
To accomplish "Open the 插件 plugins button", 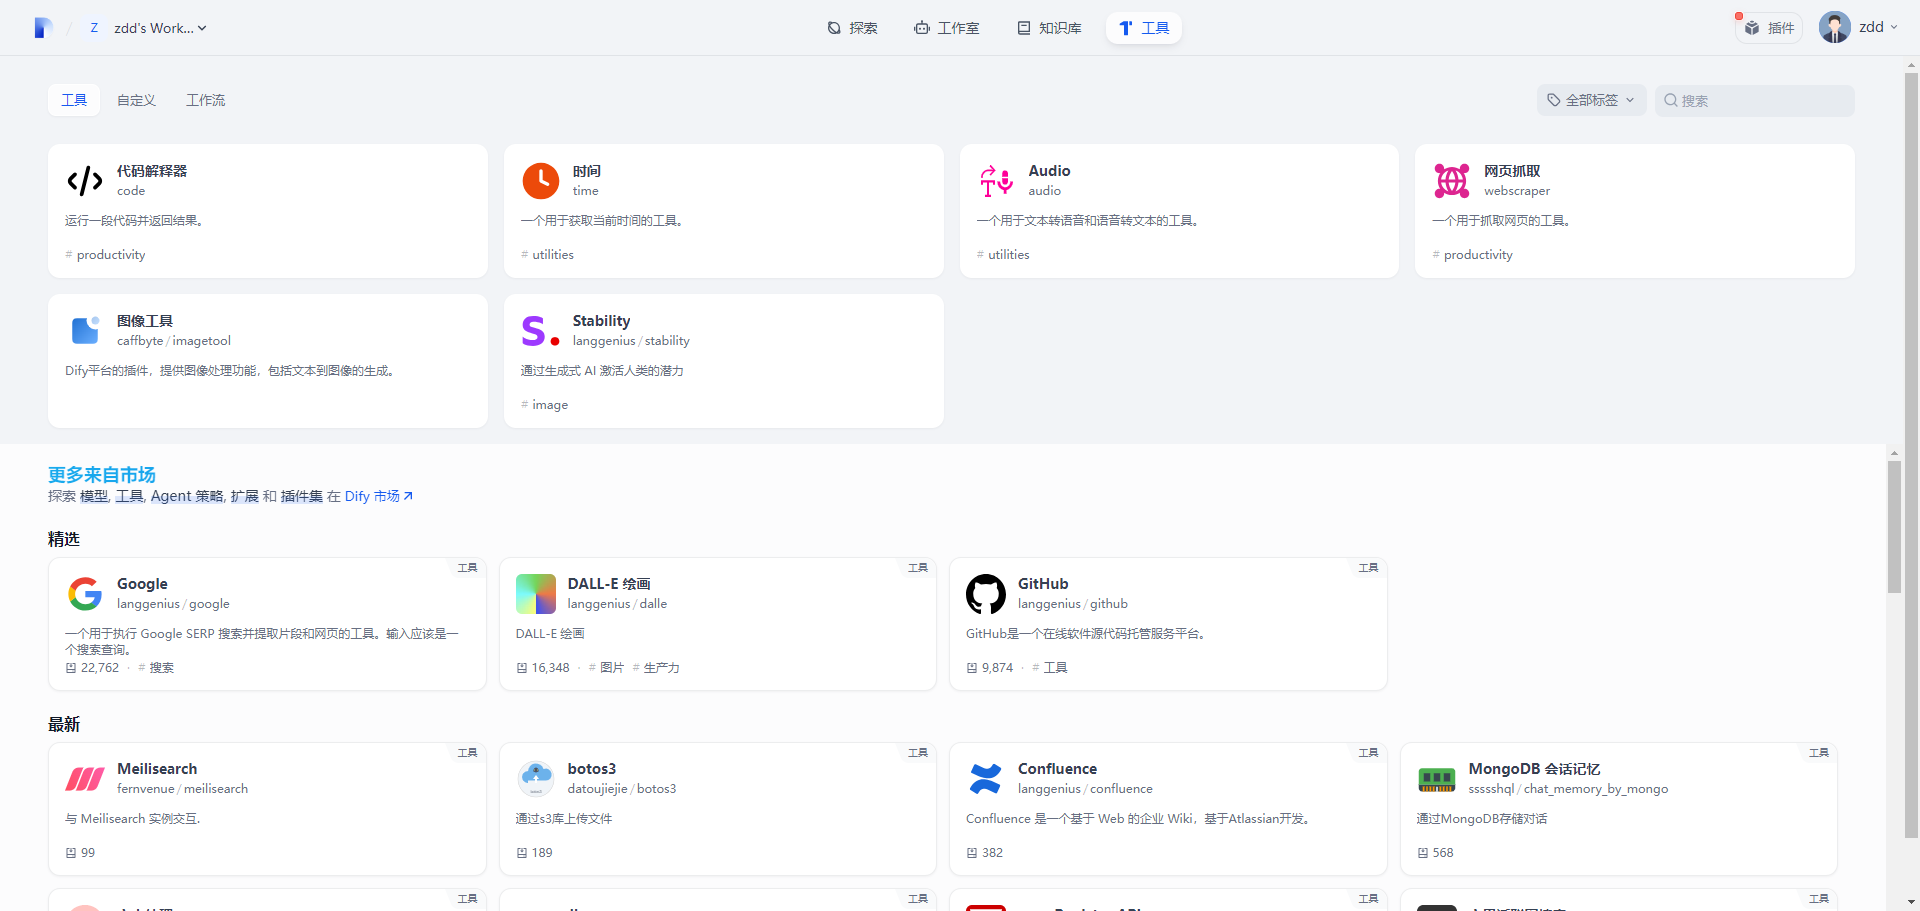I will coord(1769,28).
